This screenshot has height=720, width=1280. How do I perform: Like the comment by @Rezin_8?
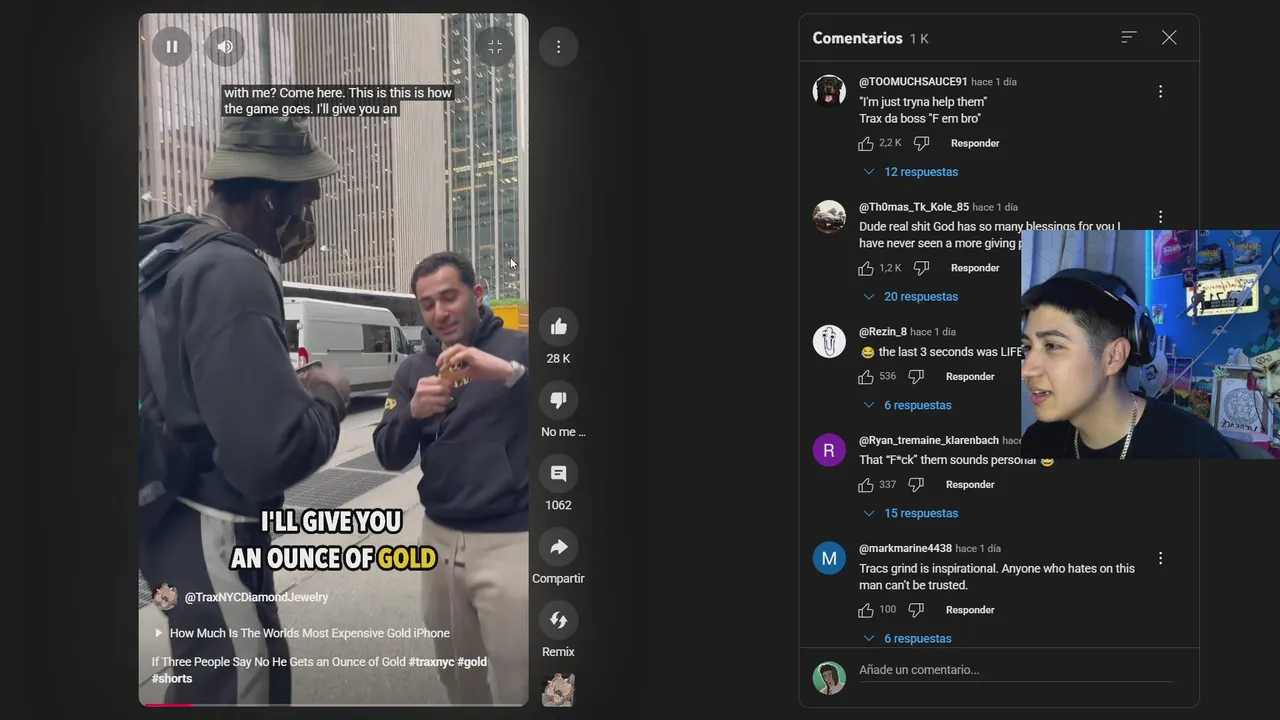866,377
